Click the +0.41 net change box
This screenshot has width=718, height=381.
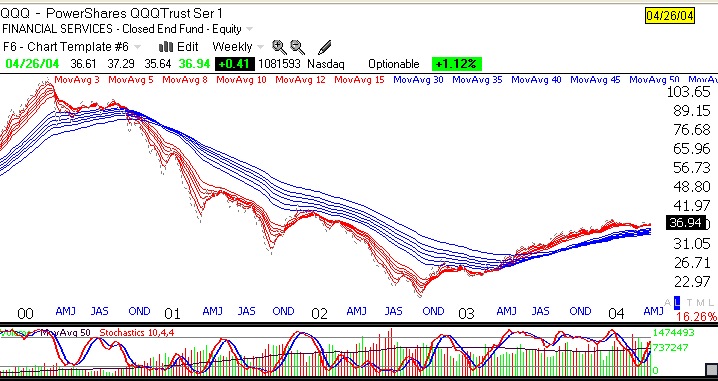coord(234,64)
